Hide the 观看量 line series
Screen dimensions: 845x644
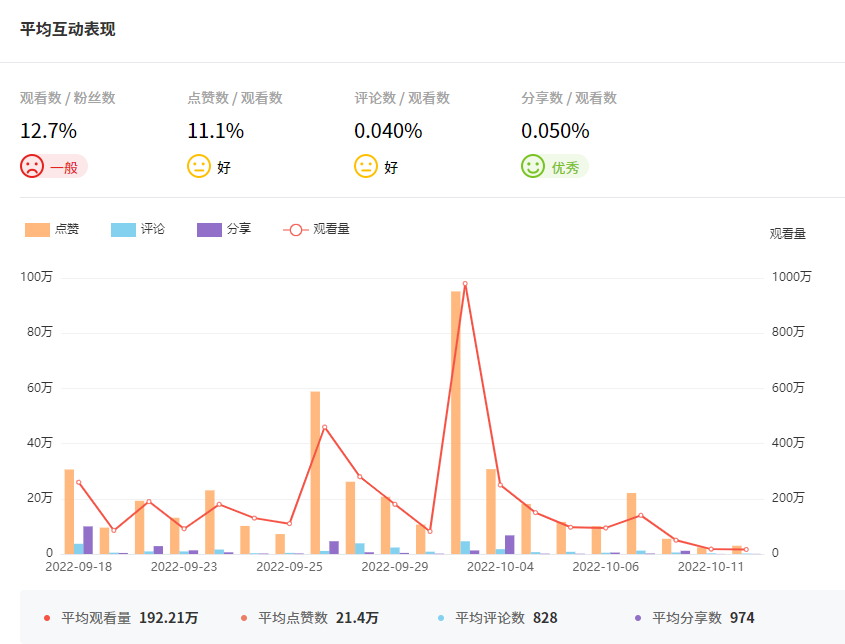[x=317, y=229]
